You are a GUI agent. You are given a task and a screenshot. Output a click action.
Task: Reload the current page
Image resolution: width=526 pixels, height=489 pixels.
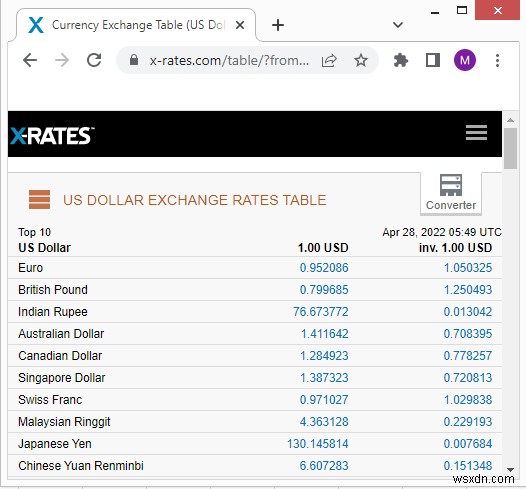(x=94, y=60)
